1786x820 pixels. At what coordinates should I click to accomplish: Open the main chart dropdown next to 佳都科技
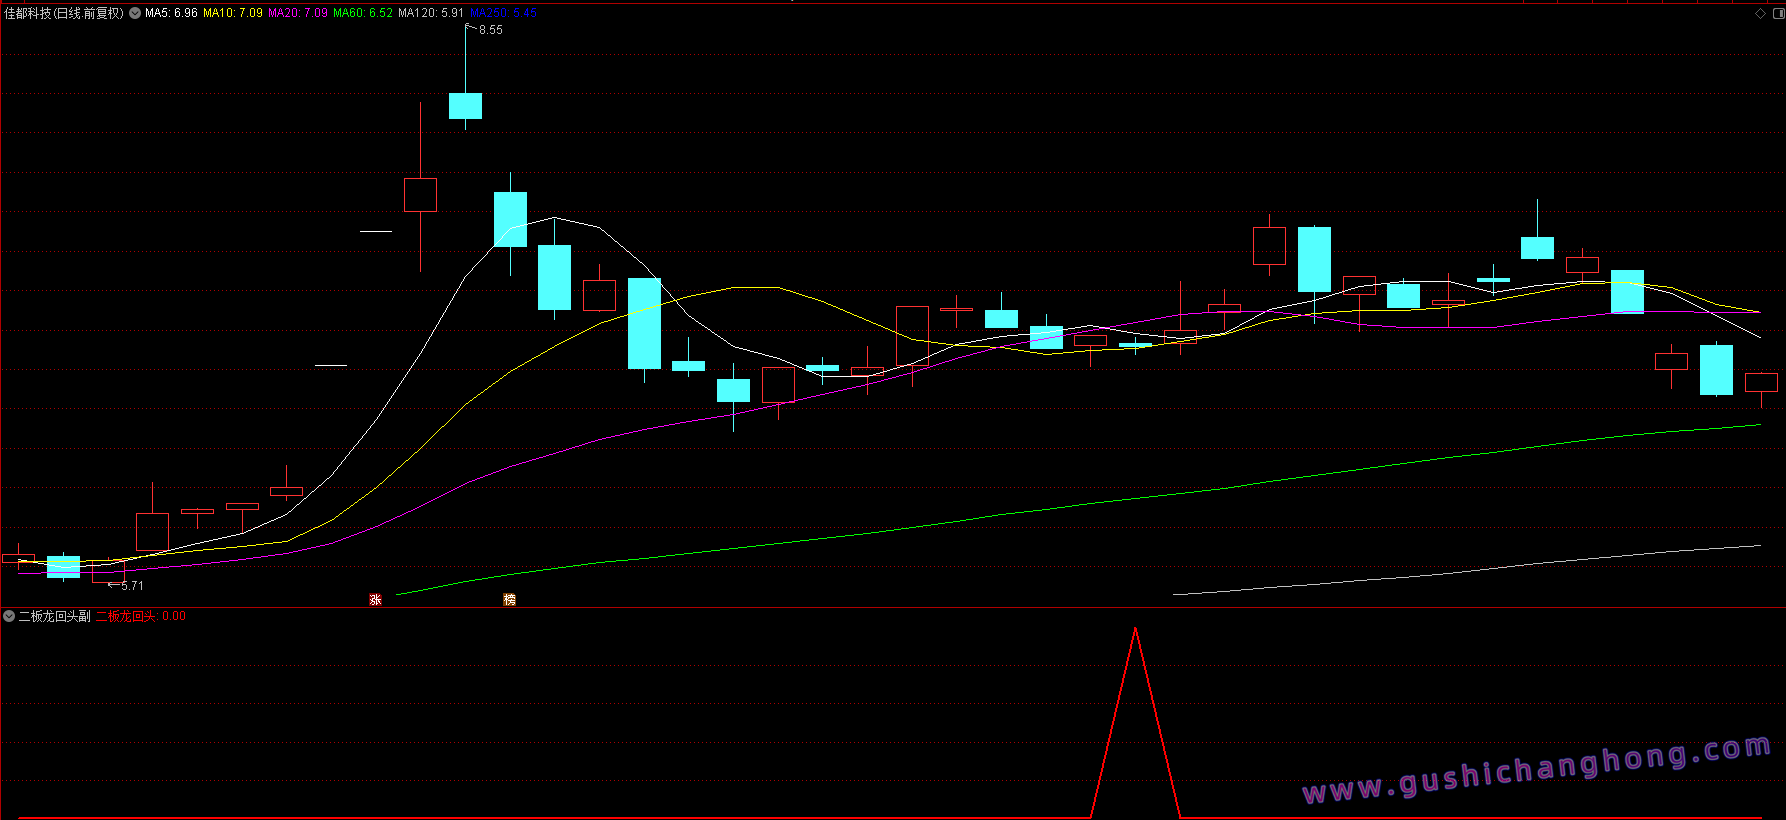[x=135, y=13]
